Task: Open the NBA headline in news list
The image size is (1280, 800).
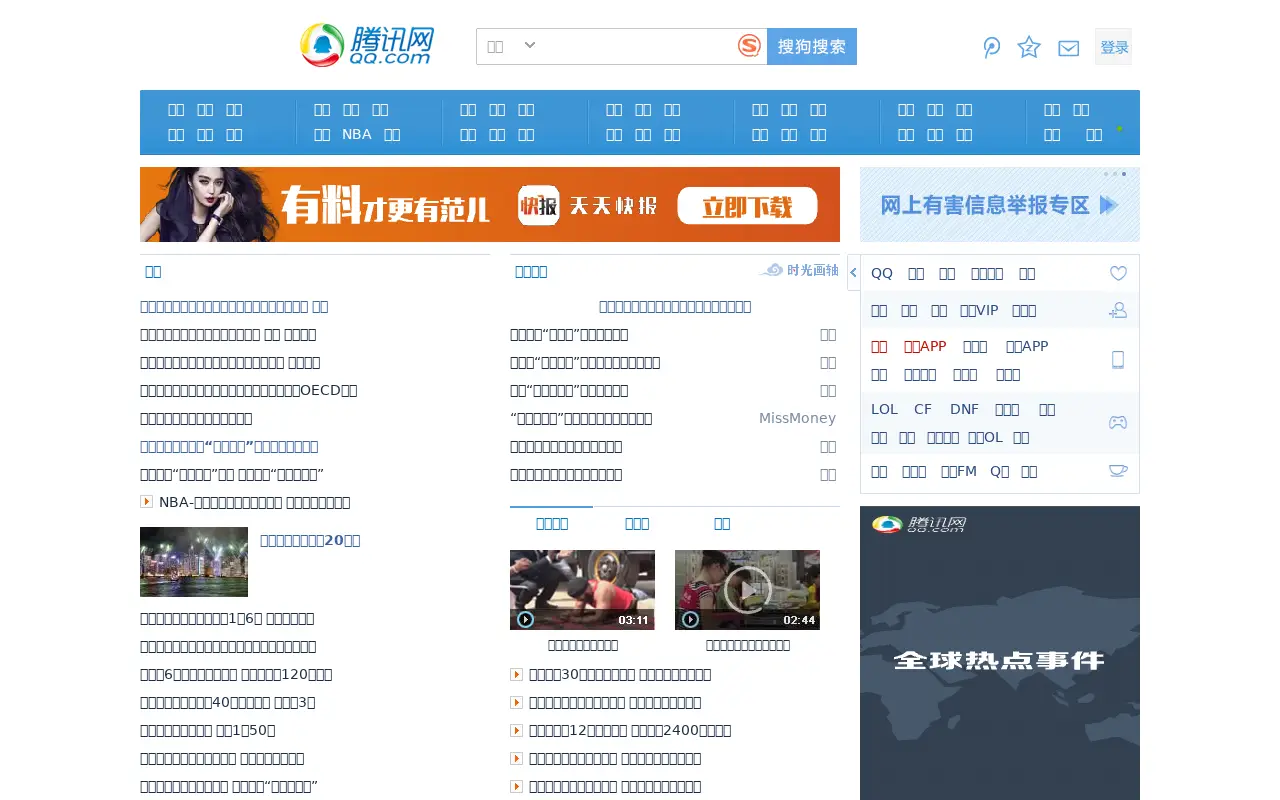Action: click(x=254, y=502)
